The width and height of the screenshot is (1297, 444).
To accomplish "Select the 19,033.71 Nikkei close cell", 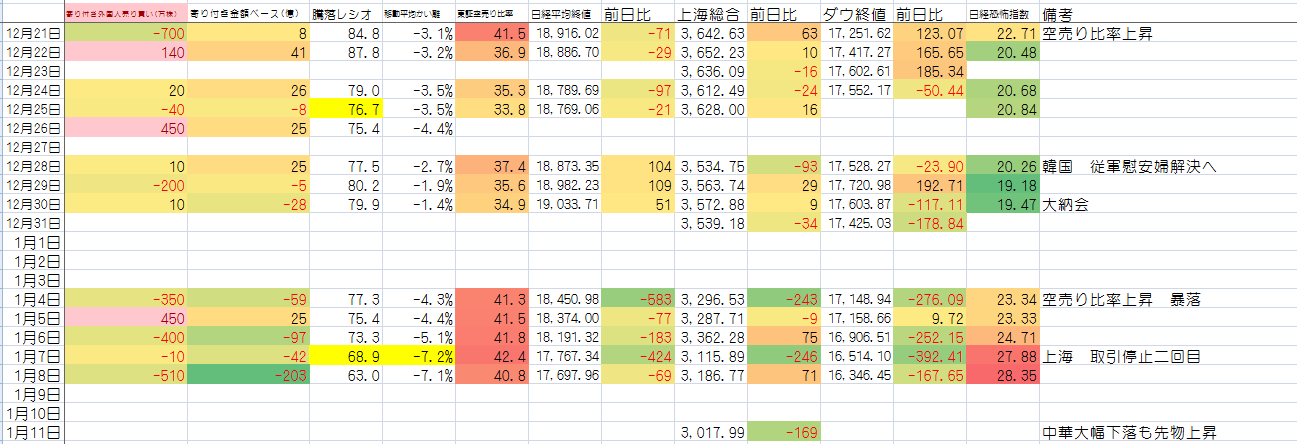I will coord(564,204).
